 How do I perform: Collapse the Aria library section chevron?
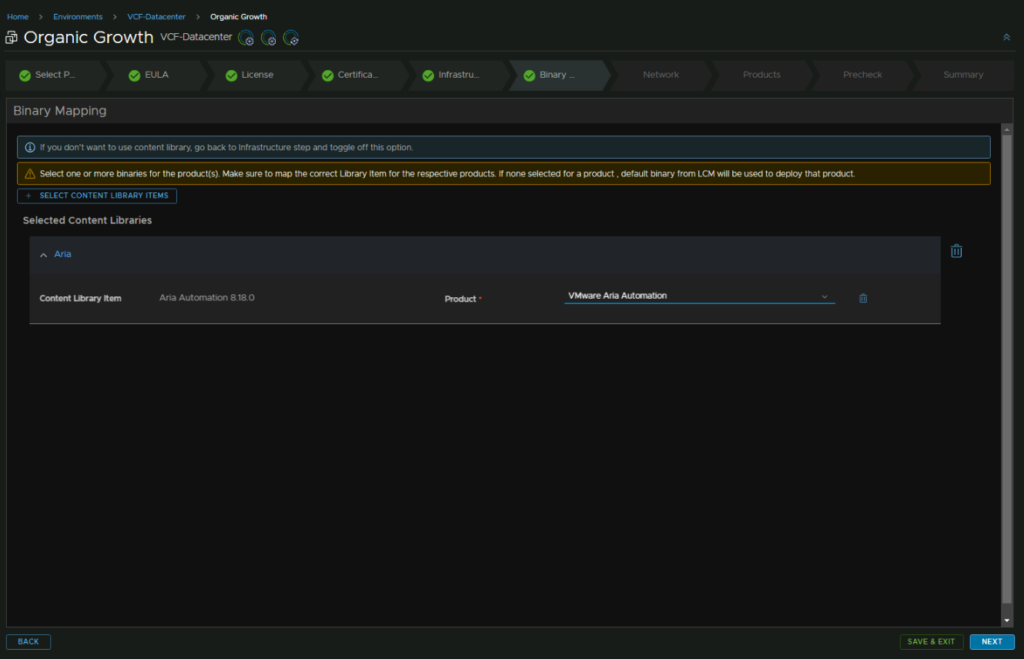click(43, 255)
